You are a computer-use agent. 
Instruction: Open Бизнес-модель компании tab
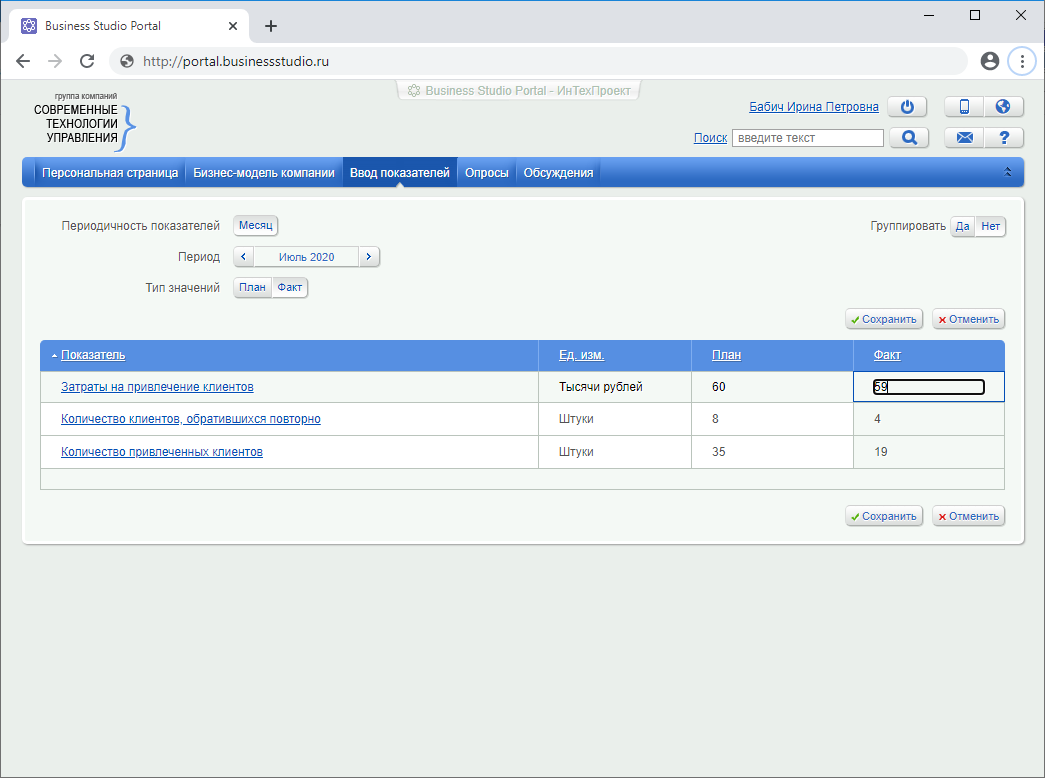pyautogui.click(x=264, y=173)
